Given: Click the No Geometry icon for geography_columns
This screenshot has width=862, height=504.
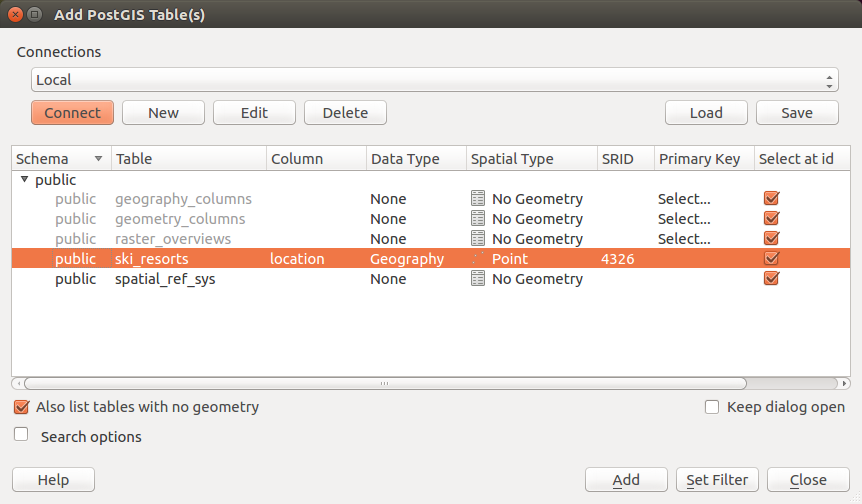Looking at the screenshot, I should pyautogui.click(x=478, y=199).
